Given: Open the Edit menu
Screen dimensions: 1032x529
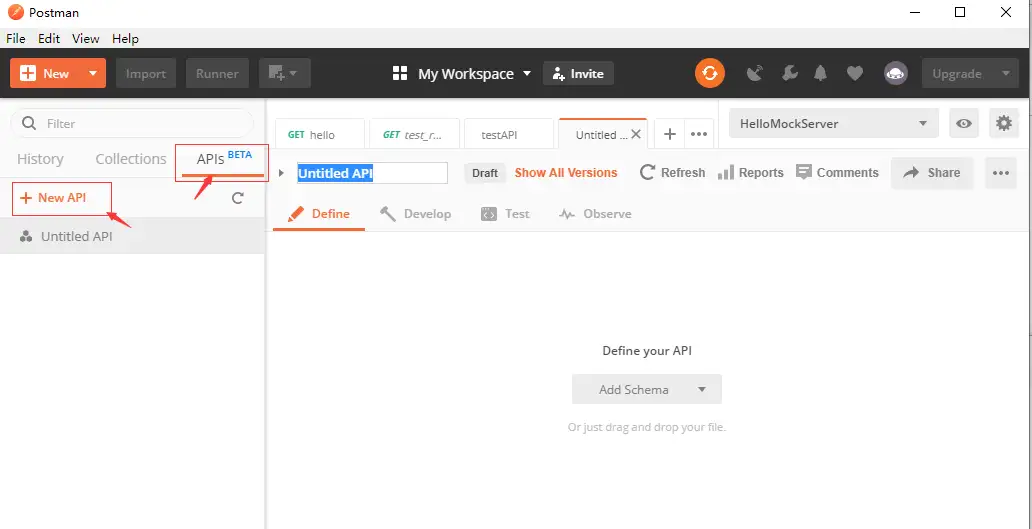Looking at the screenshot, I should 49,38.
